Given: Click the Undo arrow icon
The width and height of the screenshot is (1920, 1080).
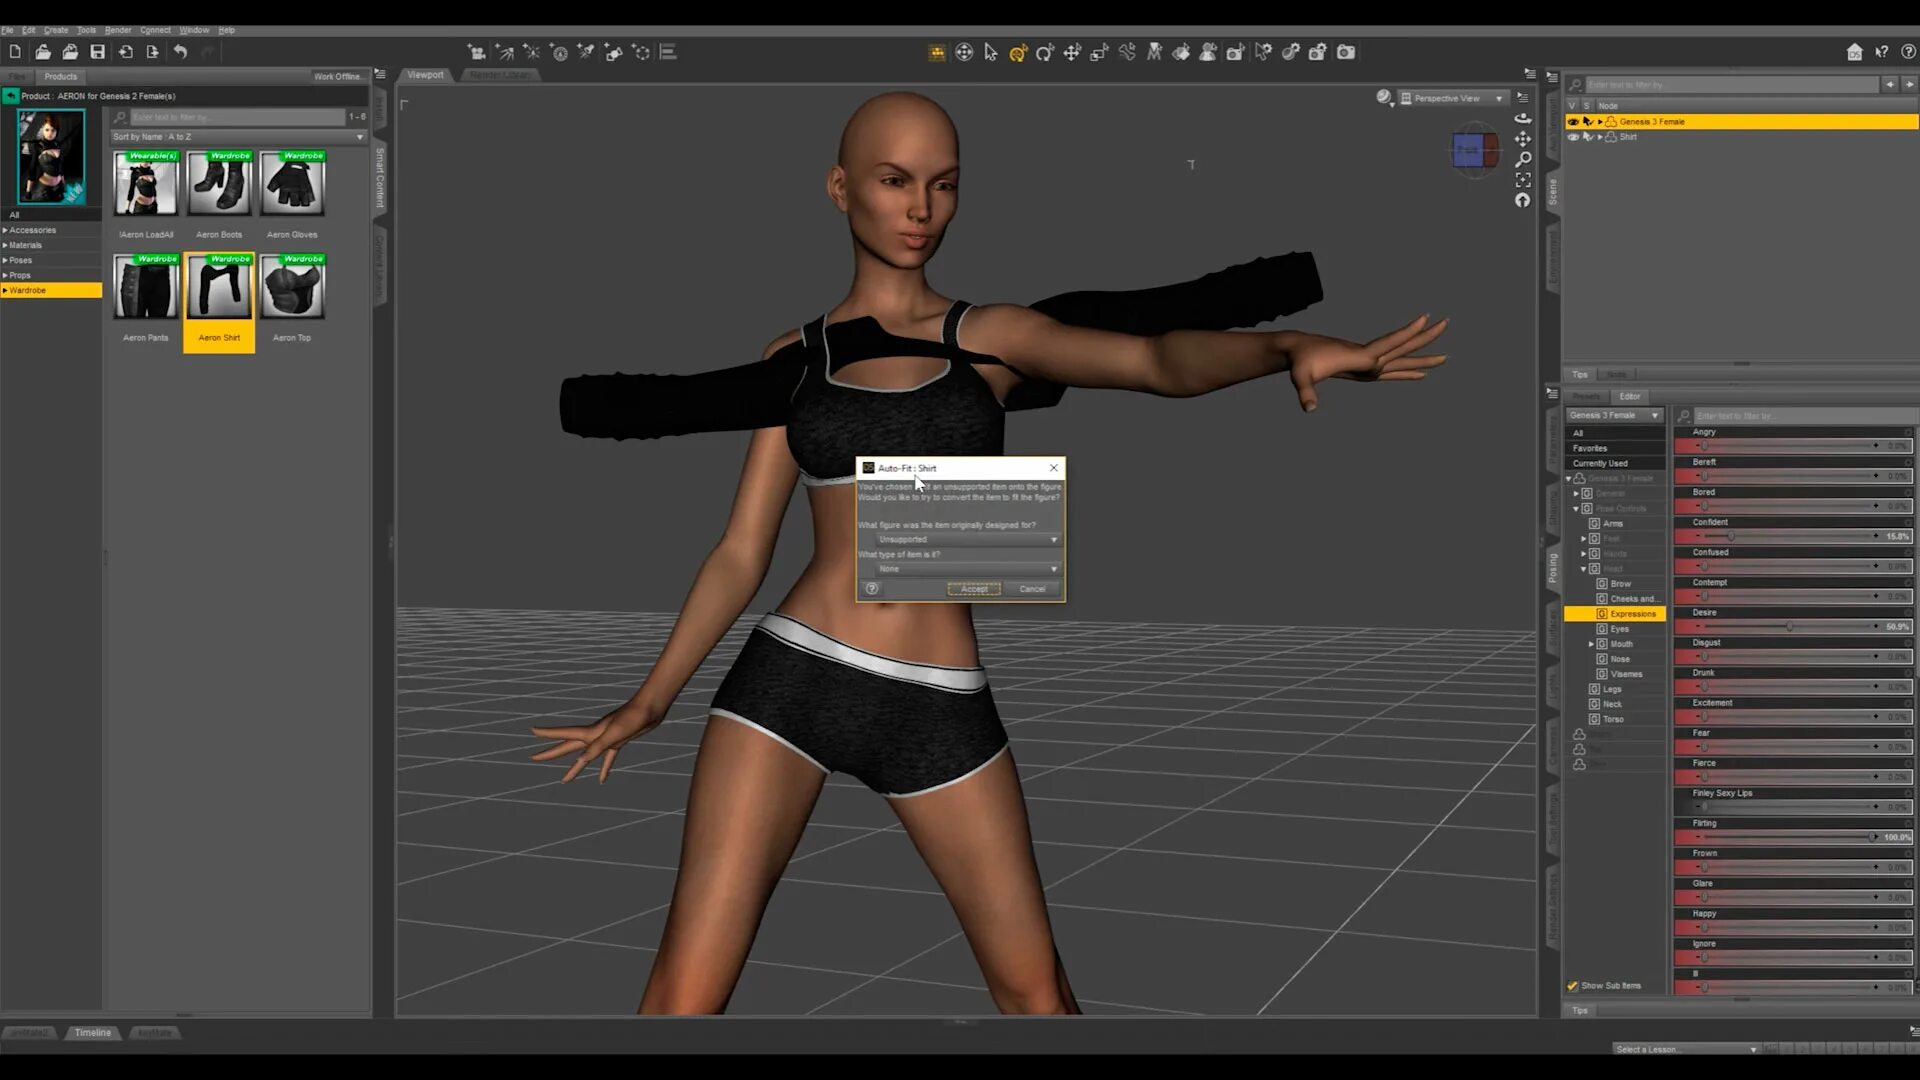Looking at the screenshot, I should [x=180, y=52].
